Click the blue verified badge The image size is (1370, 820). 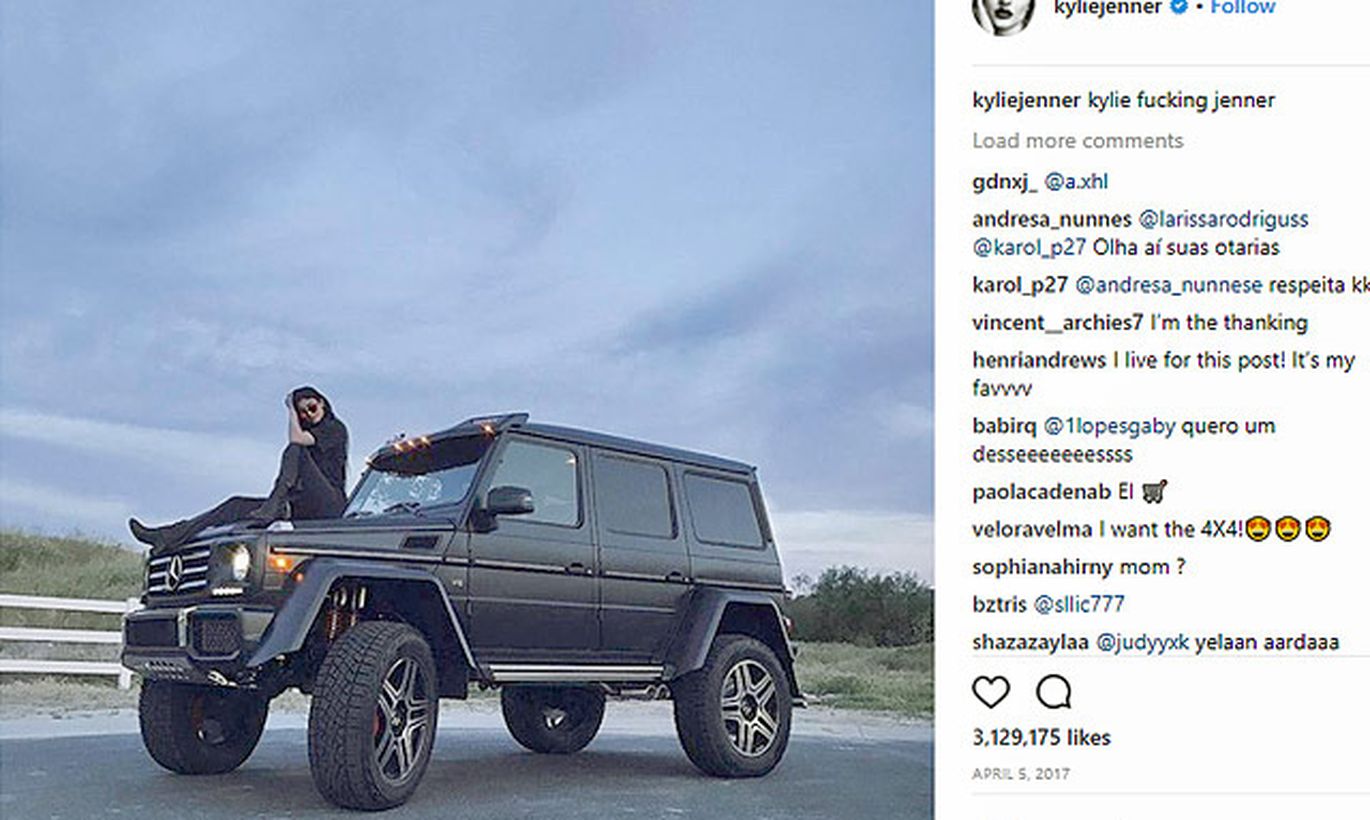tap(1179, 7)
